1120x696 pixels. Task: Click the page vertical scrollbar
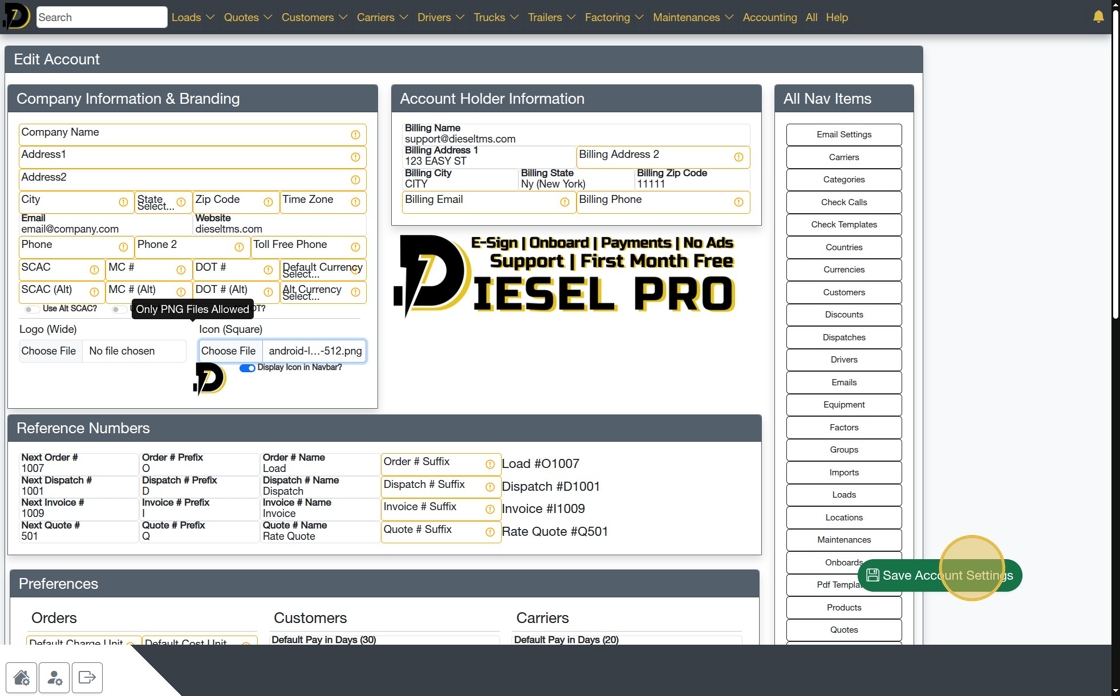[x=1115, y=164]
